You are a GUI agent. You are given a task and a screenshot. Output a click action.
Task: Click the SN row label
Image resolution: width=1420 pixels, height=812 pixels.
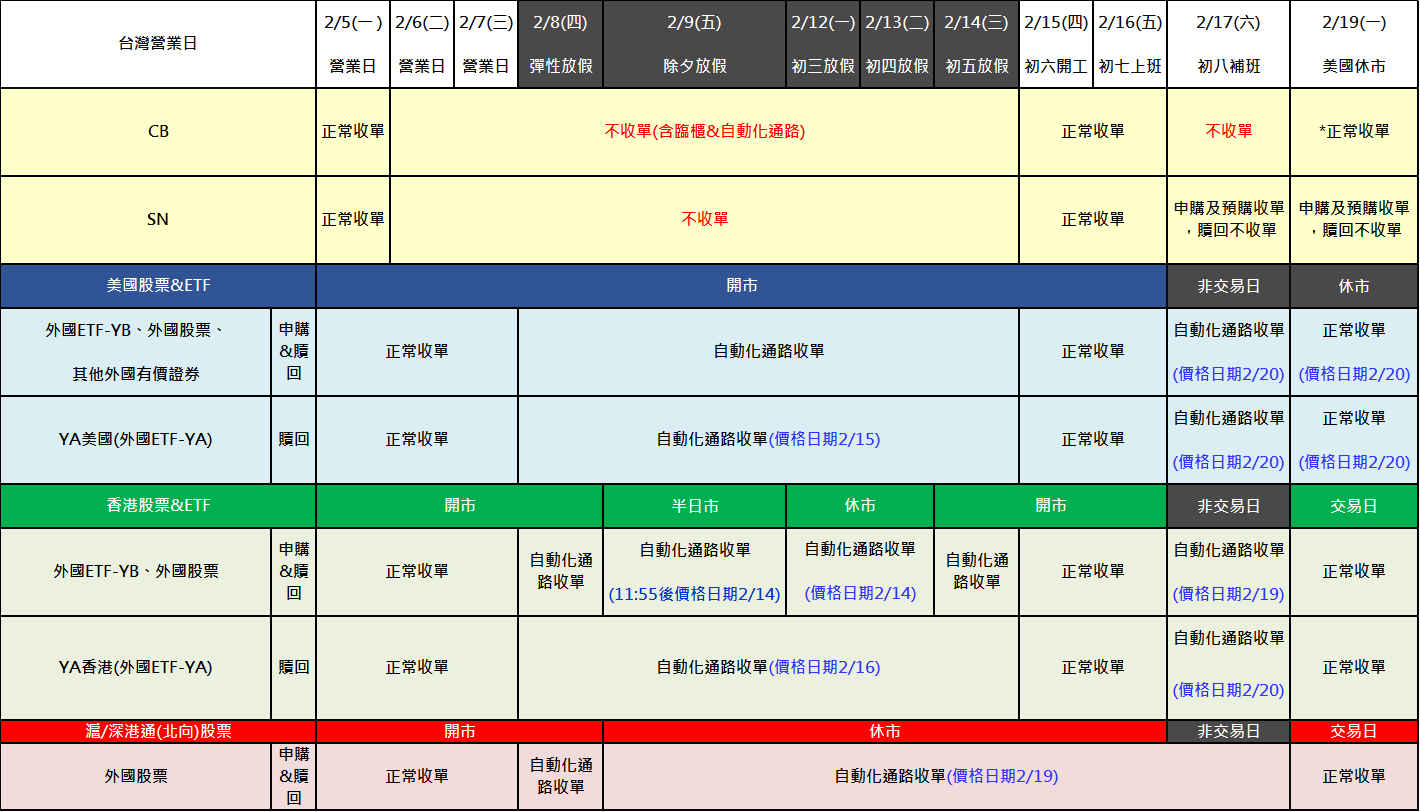[x=158, y=220]
